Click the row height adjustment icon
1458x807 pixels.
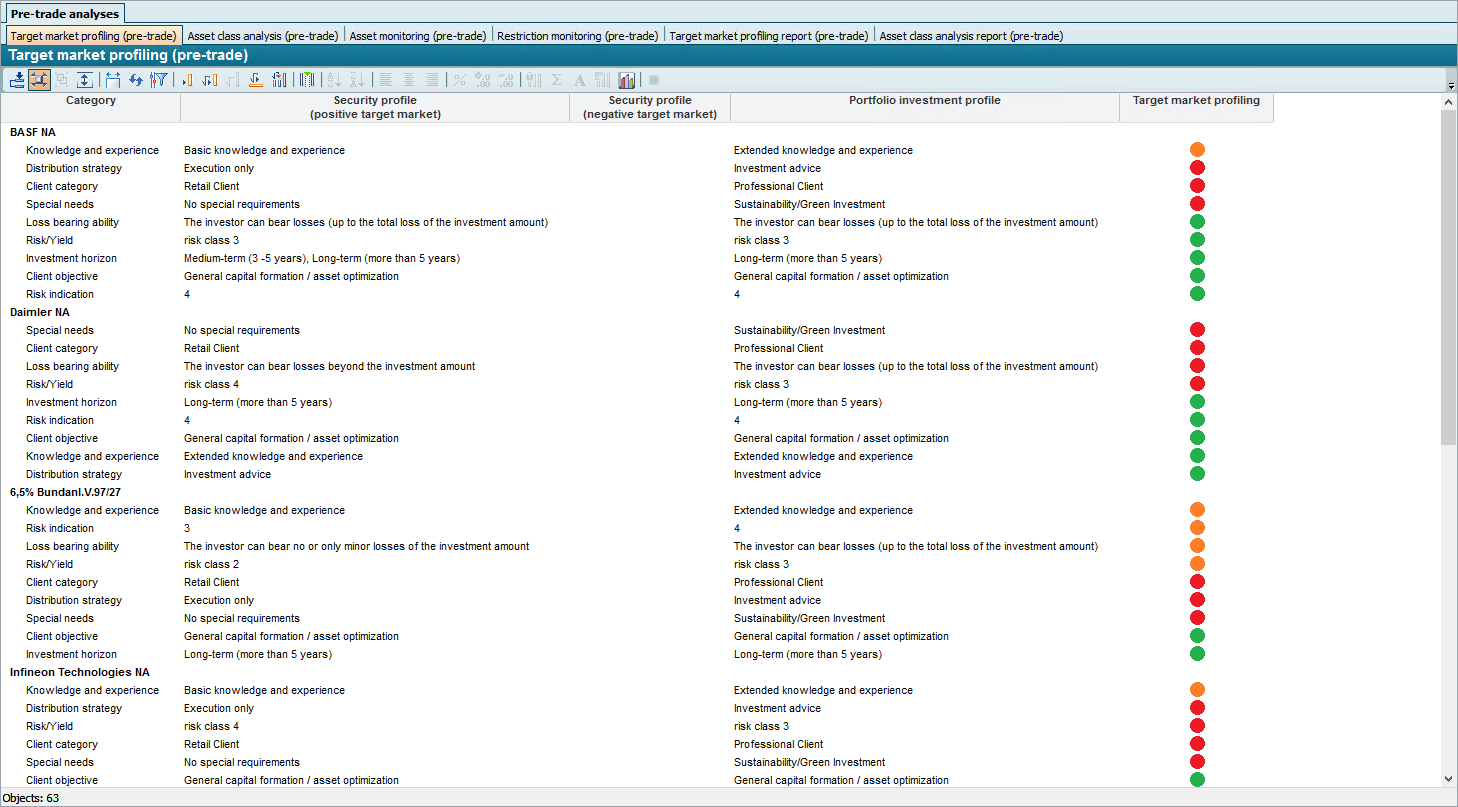[85, 80]
